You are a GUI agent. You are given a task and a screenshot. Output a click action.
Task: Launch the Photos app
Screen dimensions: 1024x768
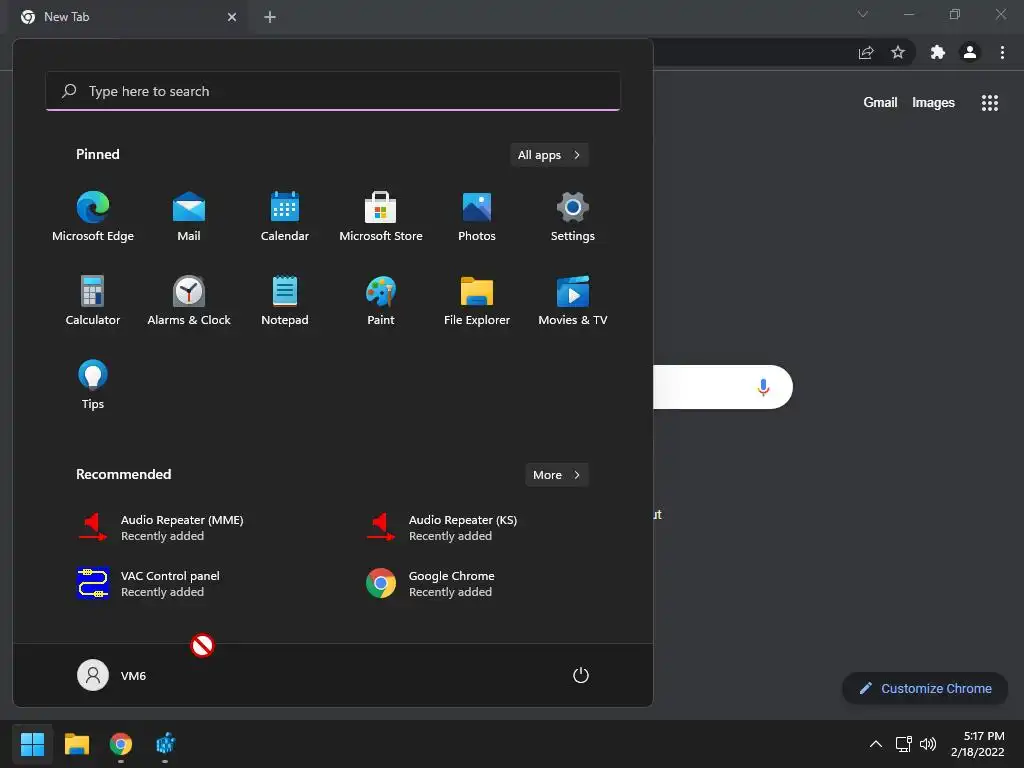pyautogui.click(x=477, y=217)
